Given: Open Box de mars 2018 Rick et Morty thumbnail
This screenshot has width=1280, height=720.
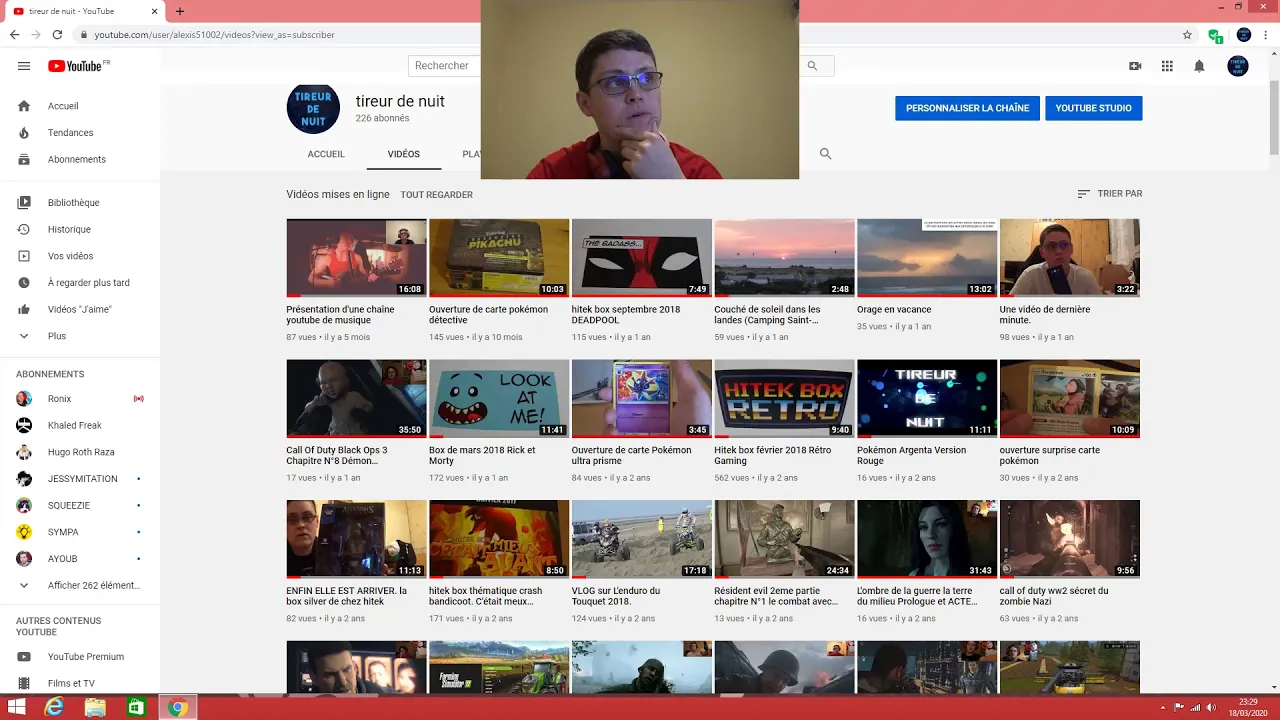Looking at the screenshot, I should coord(499,399).
